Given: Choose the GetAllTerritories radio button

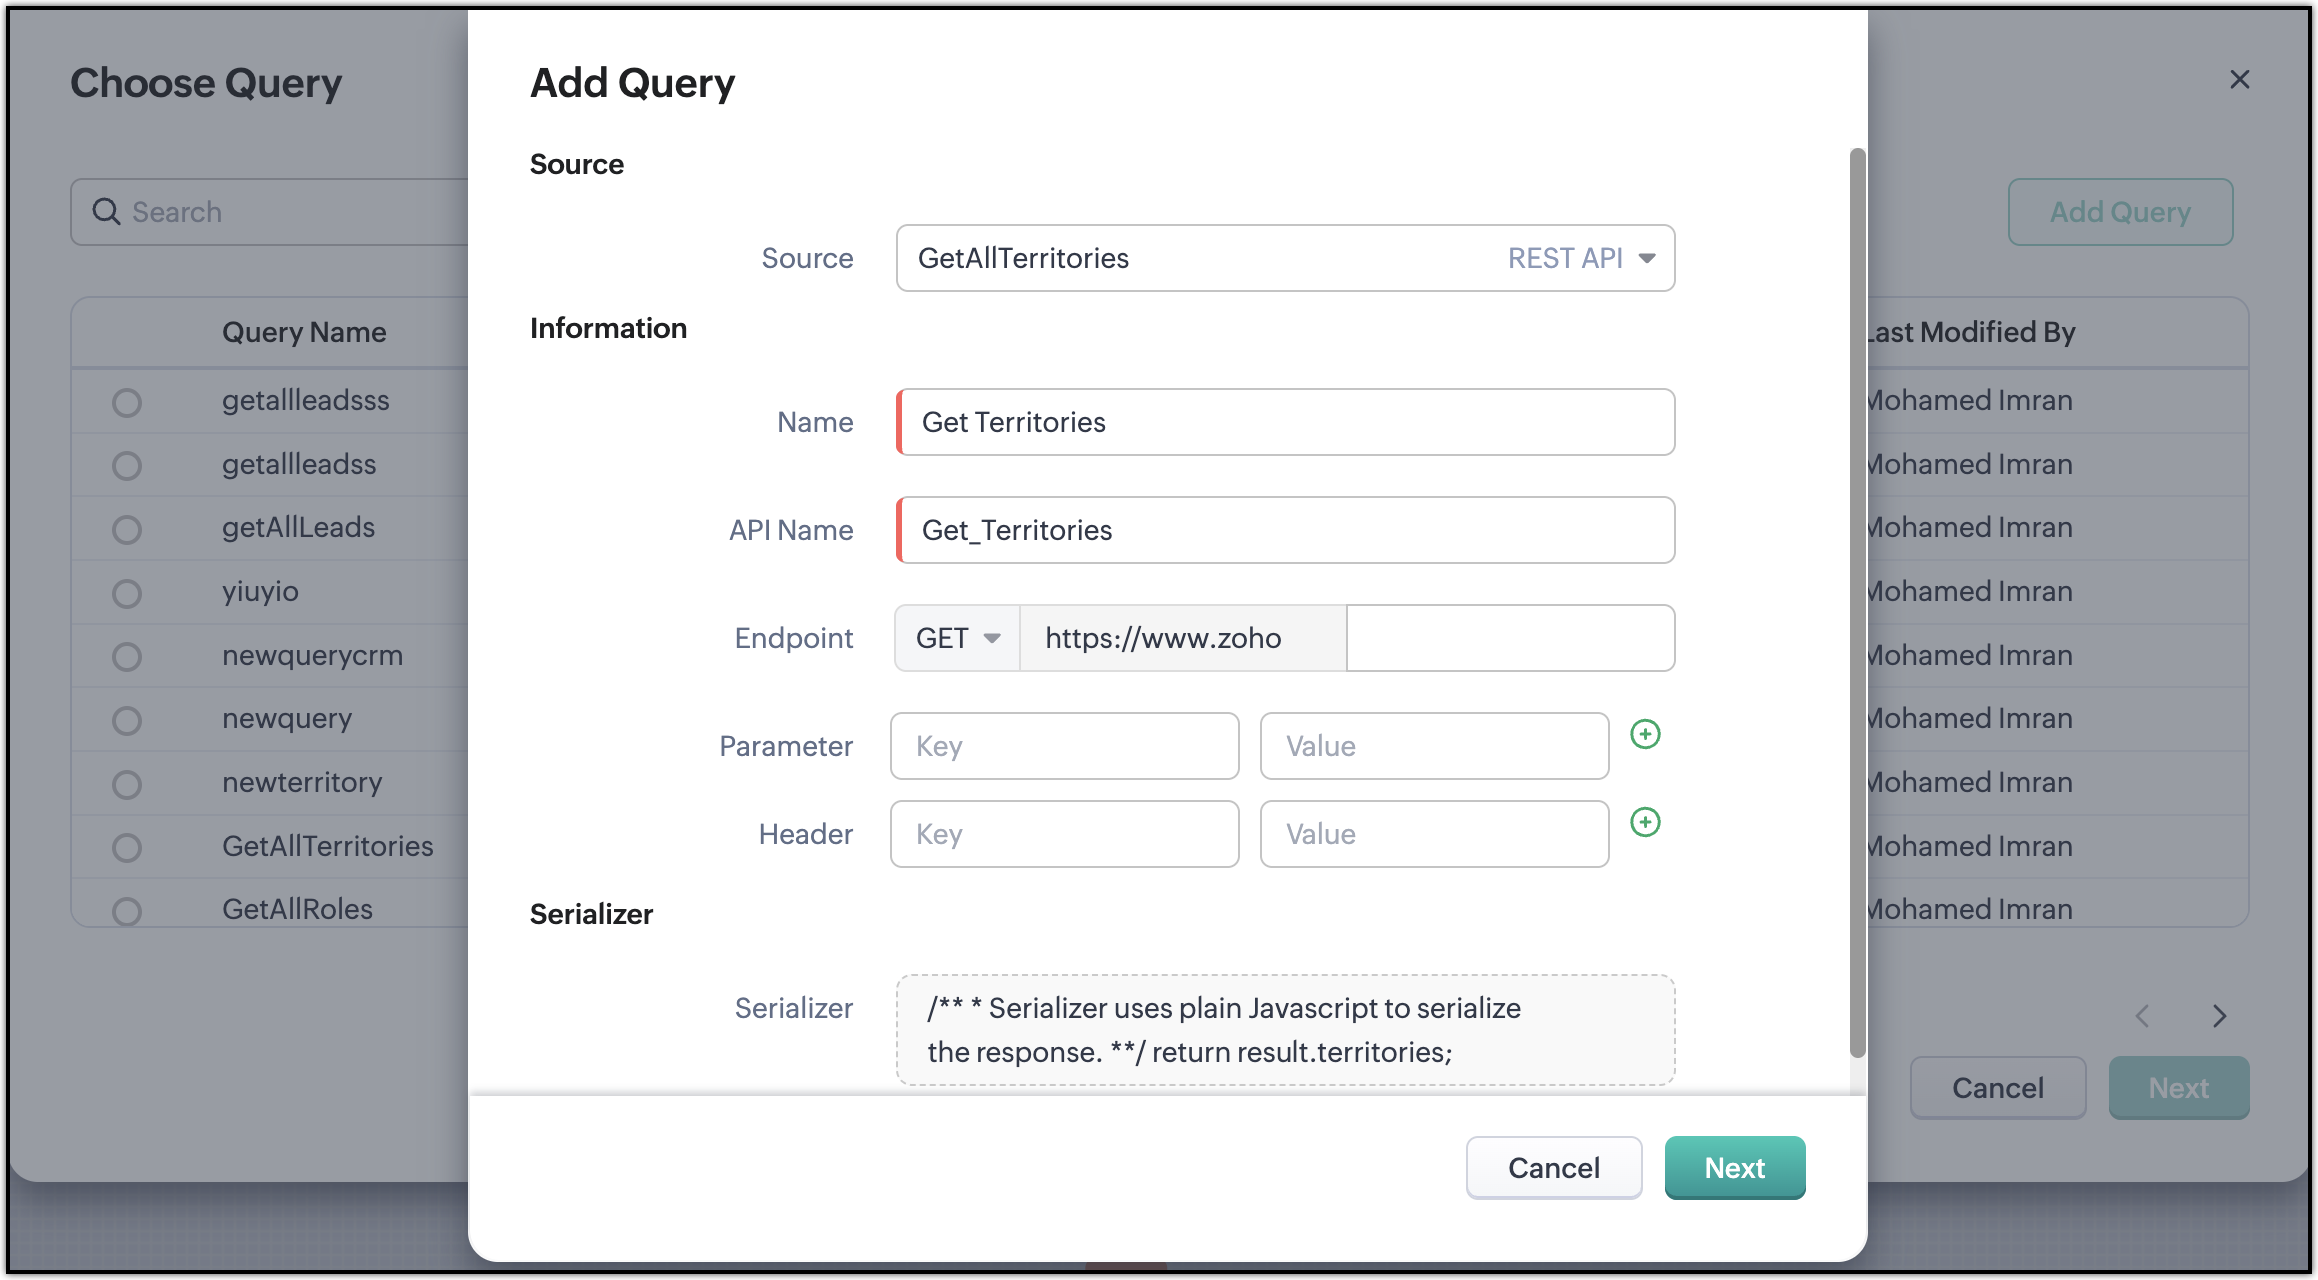Looking at the screenshot, I should [x=127, y=848].
